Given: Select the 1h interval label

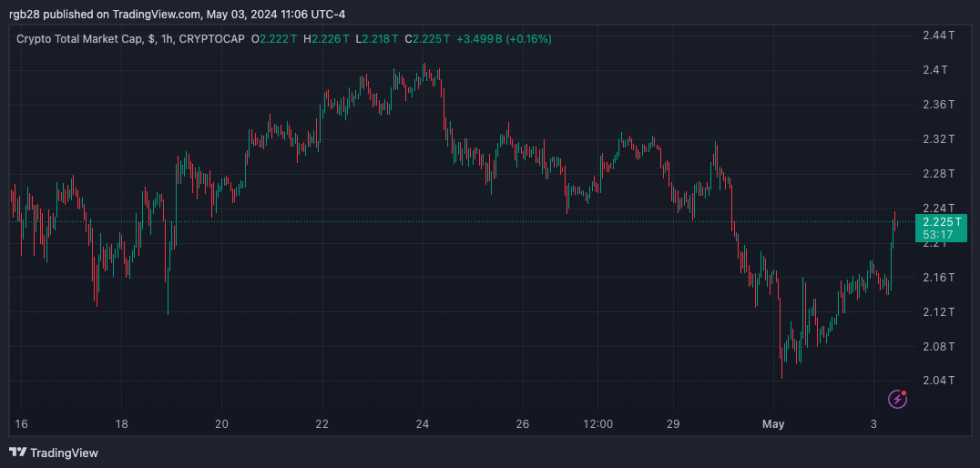Looking at the screenshot, I should (x=168, y=39).
